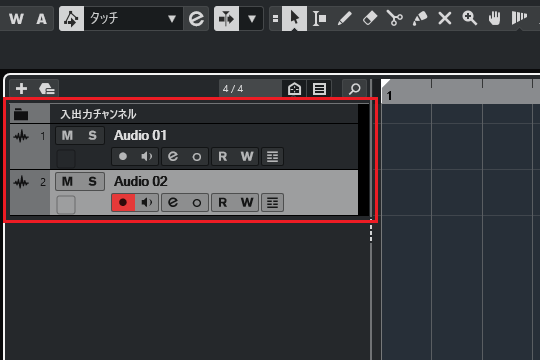Enable Write automation on Audio 02

247,203
